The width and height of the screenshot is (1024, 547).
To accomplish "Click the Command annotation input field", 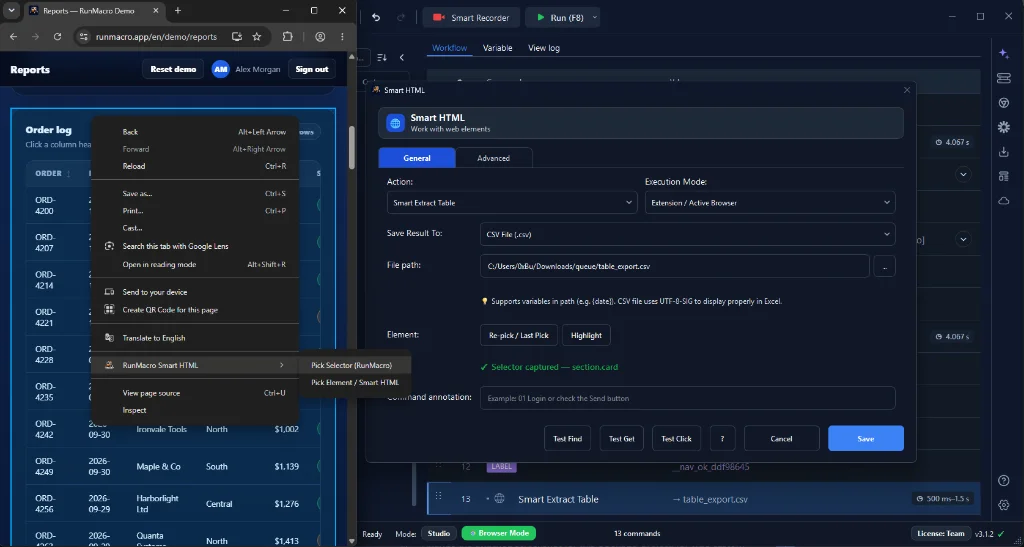I will click(x=688, y=398).
